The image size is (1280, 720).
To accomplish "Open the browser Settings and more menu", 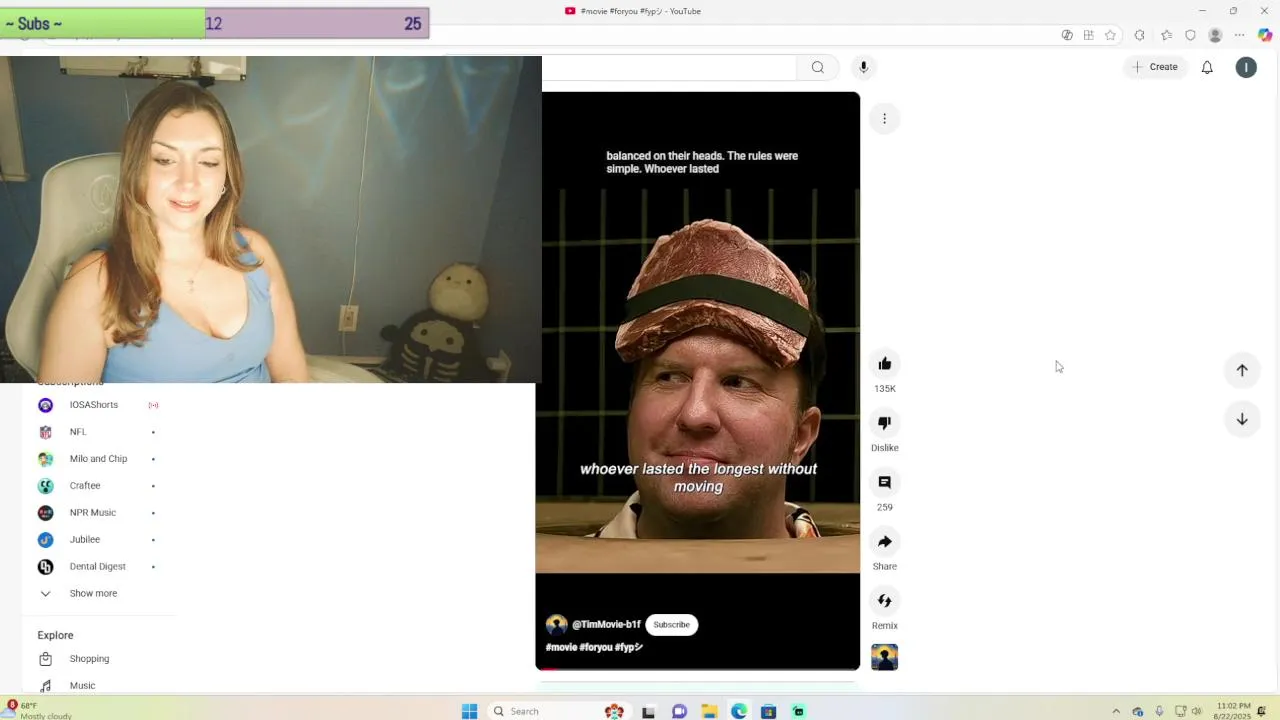I will [1241, 35].
